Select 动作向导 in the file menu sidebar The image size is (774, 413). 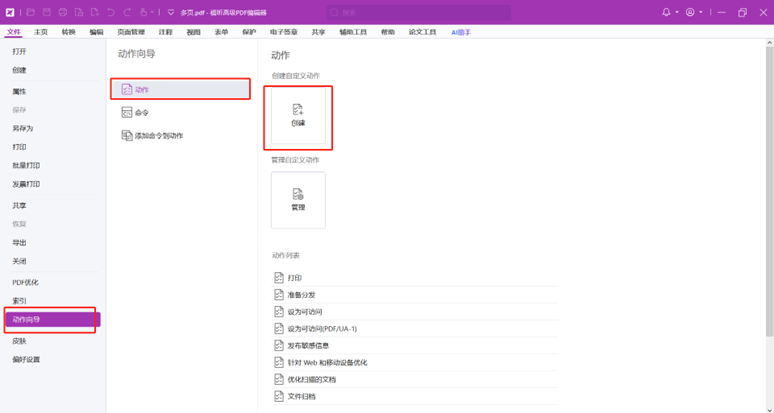point(53,319)
